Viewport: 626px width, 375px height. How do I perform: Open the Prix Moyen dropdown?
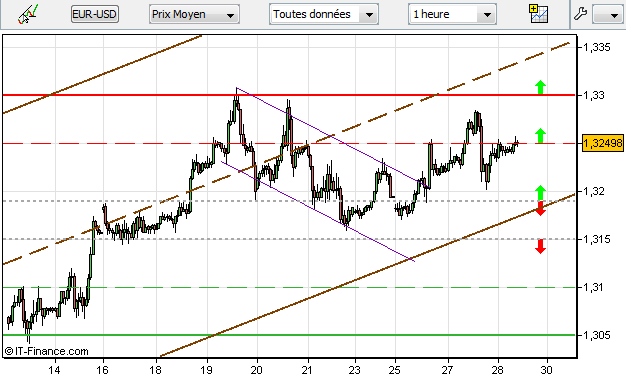coord(194,14)
